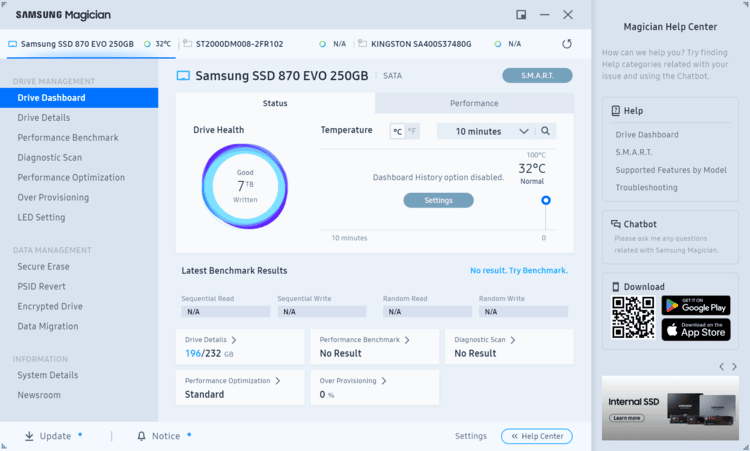750x451 pixels.
Task: Open System Details in sidebar
Action: tap(48, 375)
